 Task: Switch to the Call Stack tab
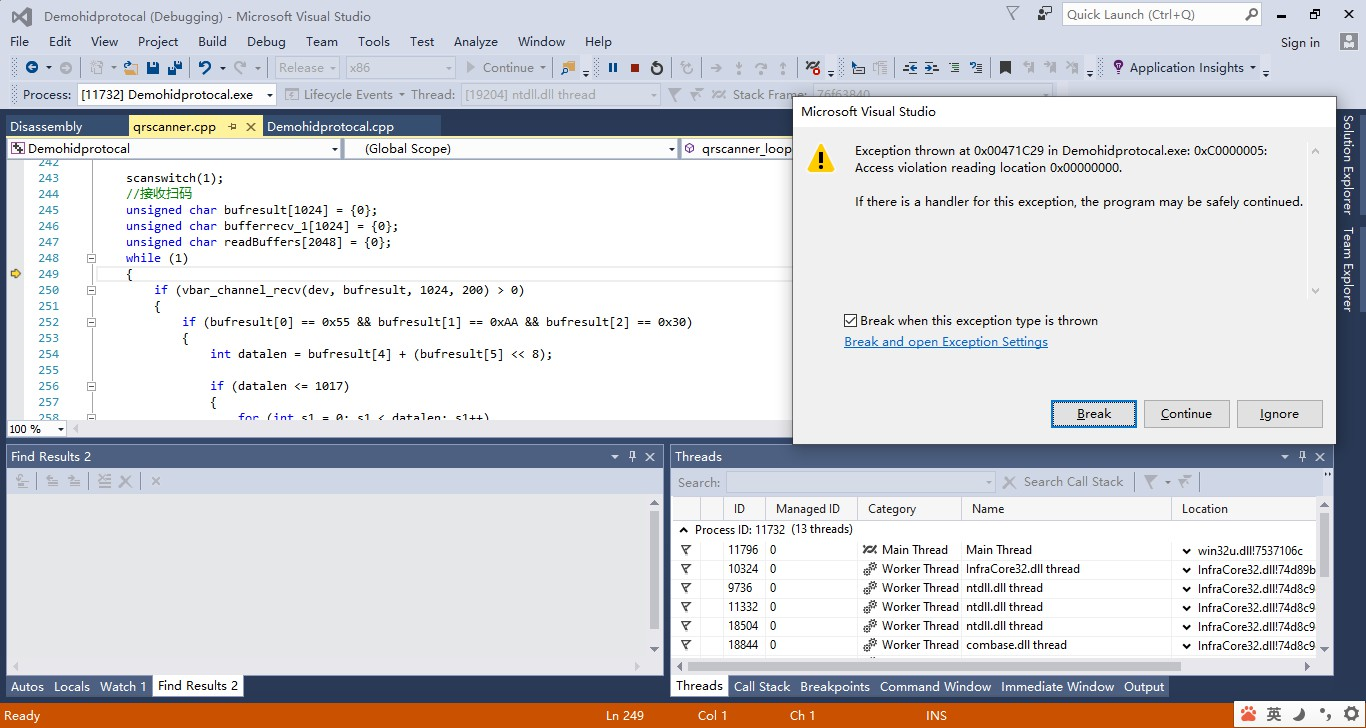point(762,686)
